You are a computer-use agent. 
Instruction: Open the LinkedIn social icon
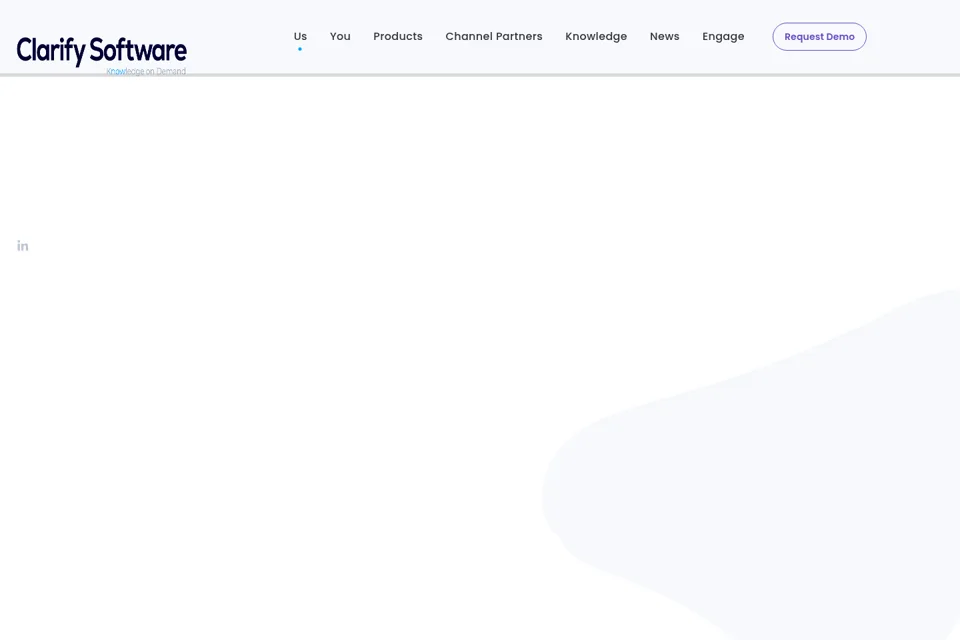tap(23, 246)
